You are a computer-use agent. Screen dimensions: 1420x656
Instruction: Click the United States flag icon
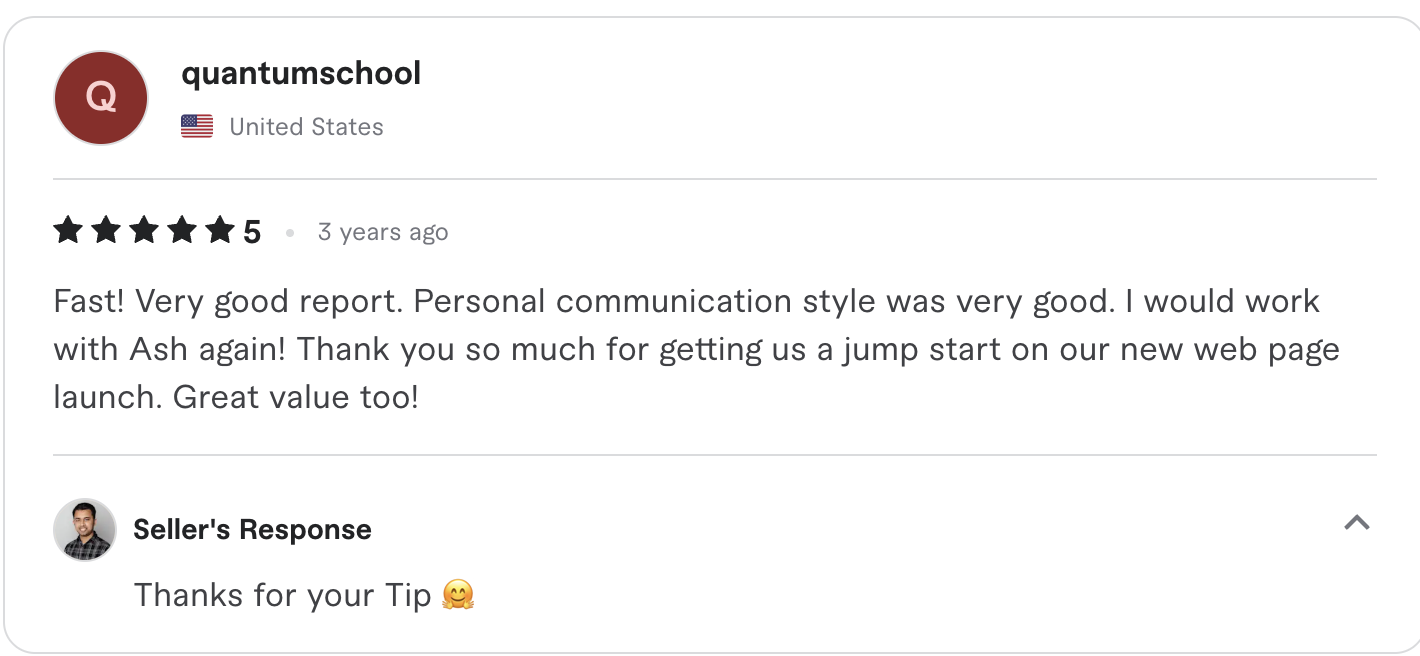197,126
